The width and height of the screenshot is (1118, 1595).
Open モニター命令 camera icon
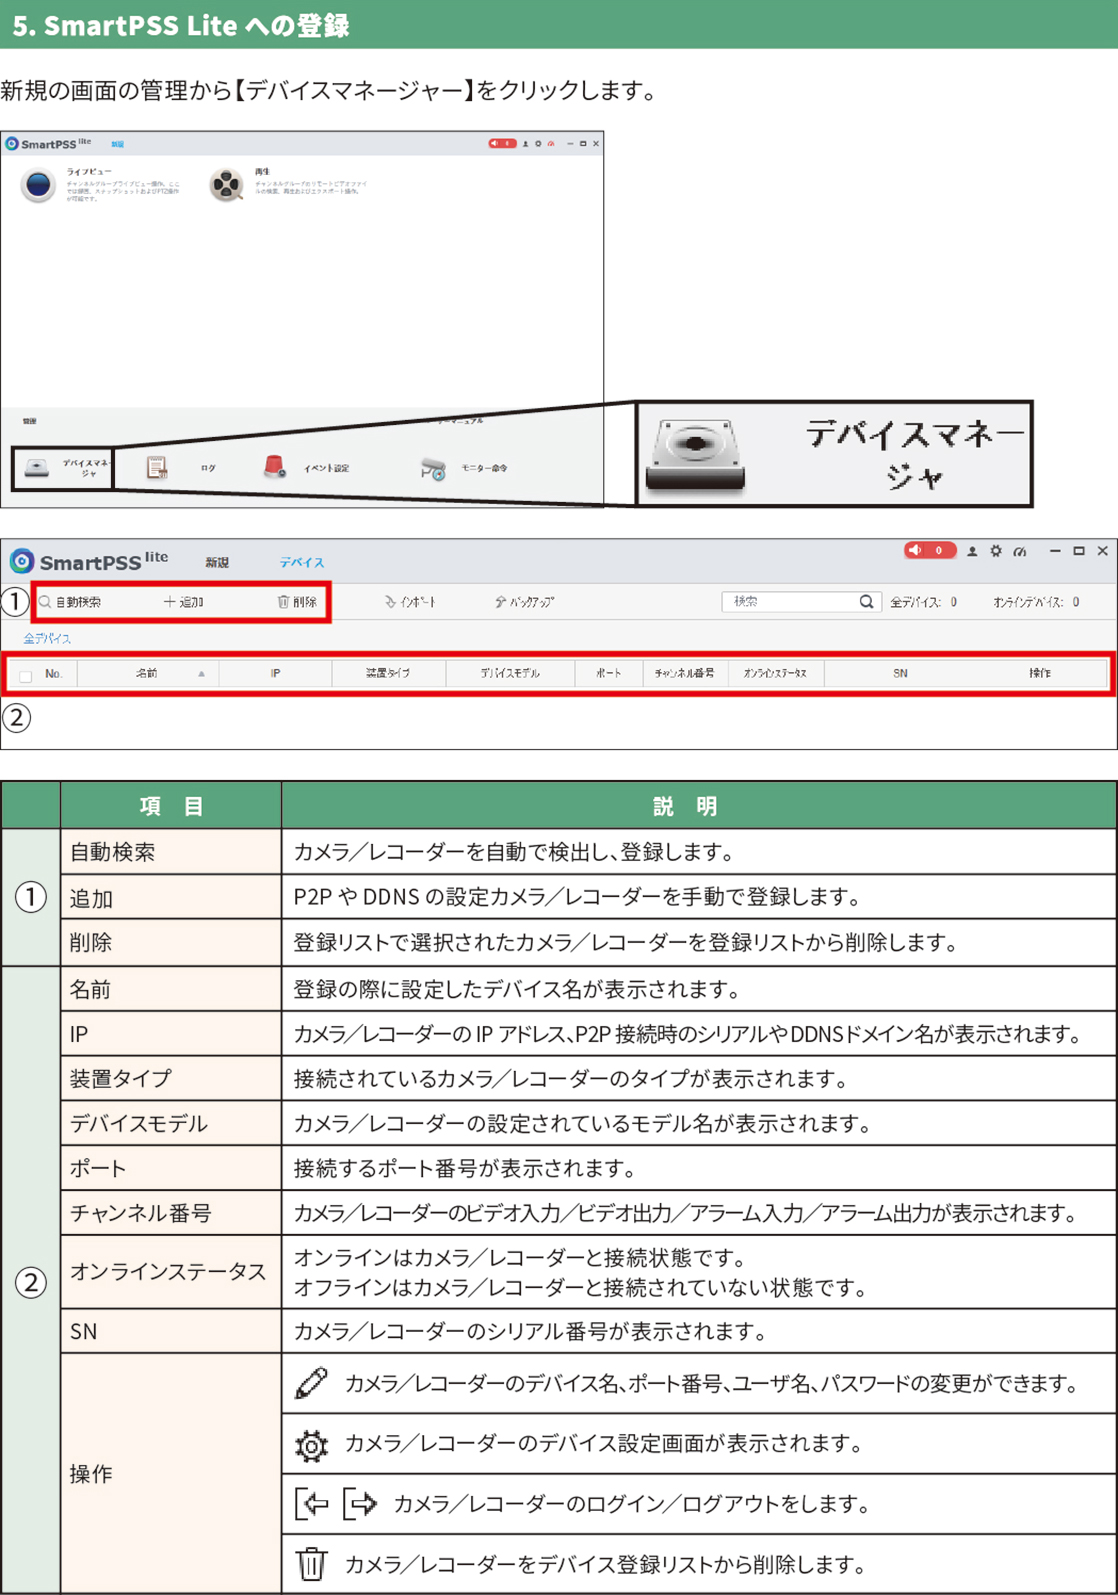tap(433, 468)
